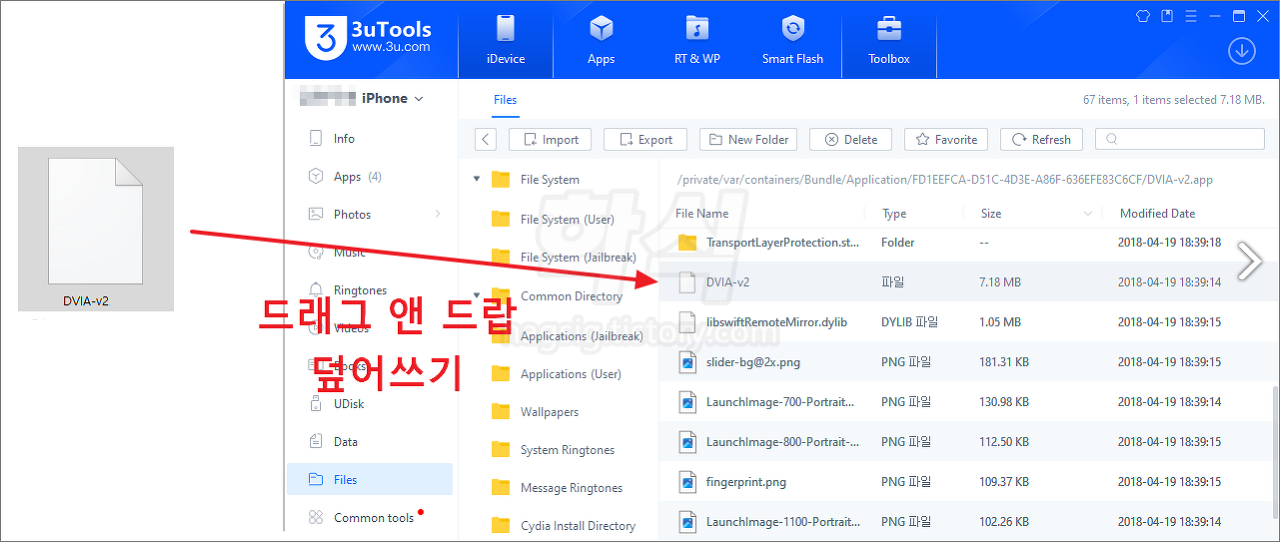1280x542 pixels.
Task: Open the Toolbox tab
Action: point(889,40)
